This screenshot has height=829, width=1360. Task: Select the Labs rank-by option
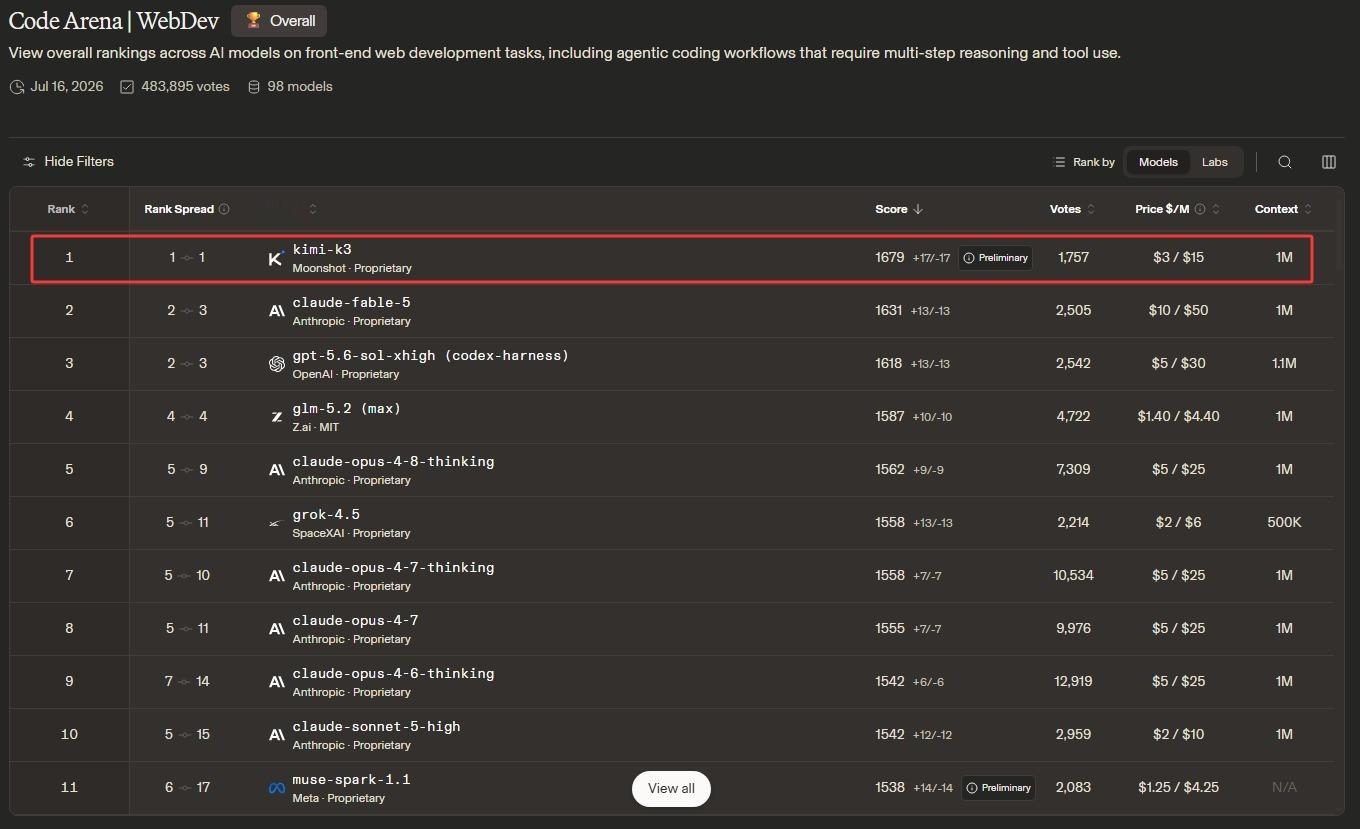tap(1214, 162)
